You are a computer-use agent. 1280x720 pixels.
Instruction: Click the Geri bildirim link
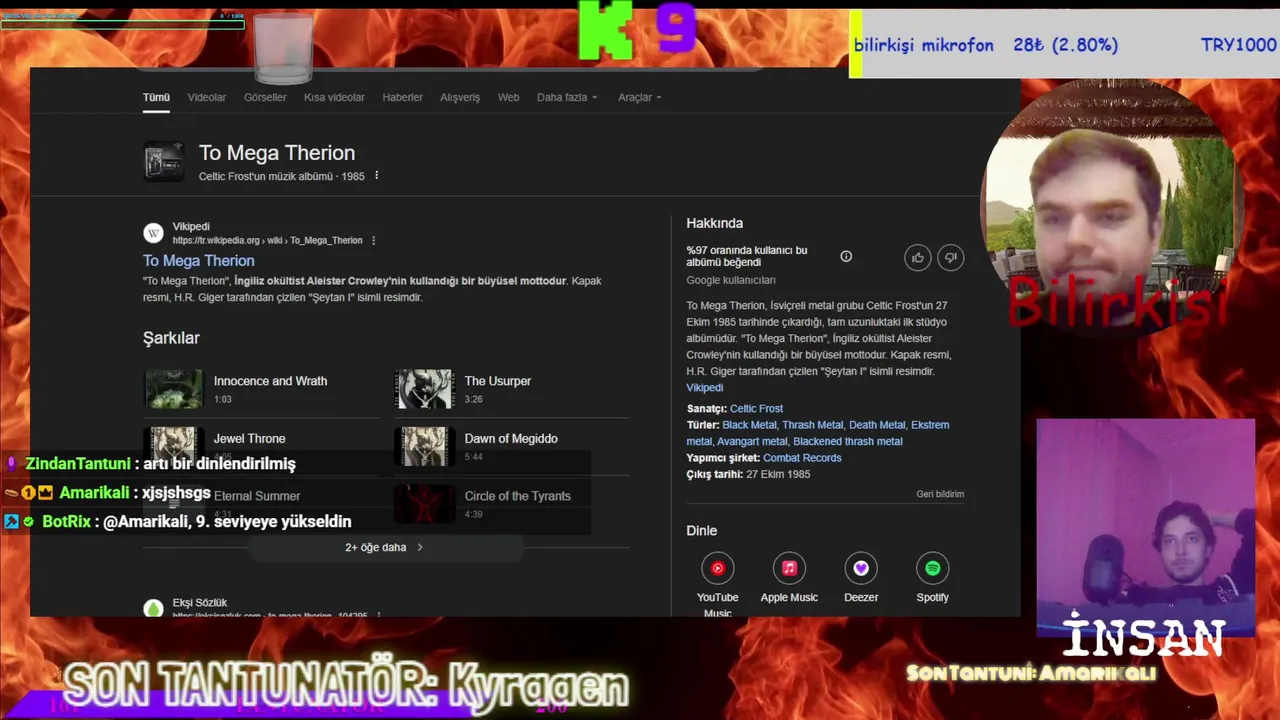pos(940,494)
